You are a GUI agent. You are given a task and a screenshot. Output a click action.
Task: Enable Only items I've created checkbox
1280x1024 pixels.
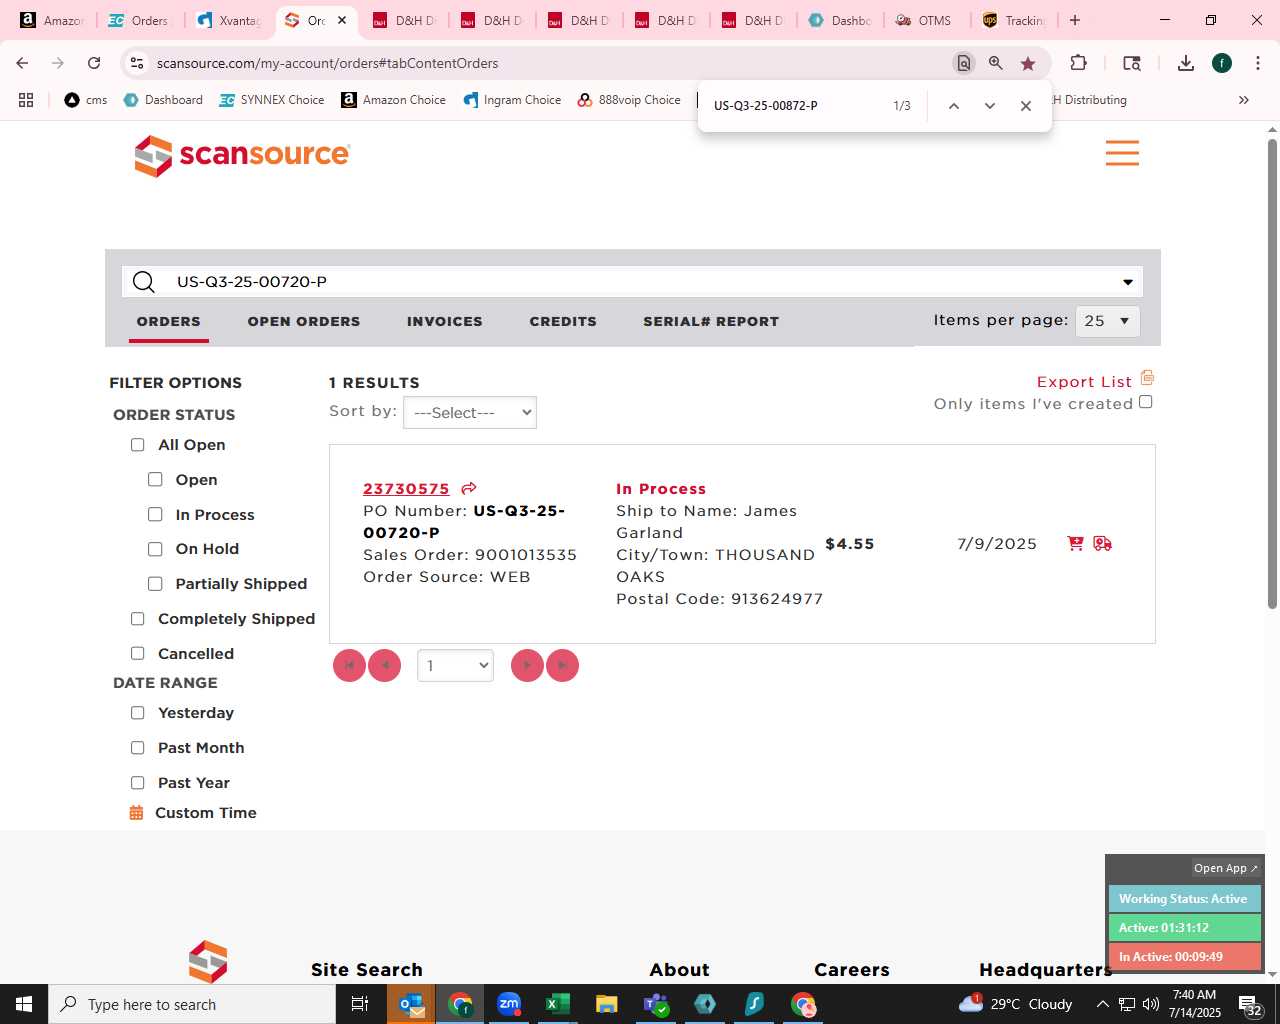click(x=1146, y=402)
